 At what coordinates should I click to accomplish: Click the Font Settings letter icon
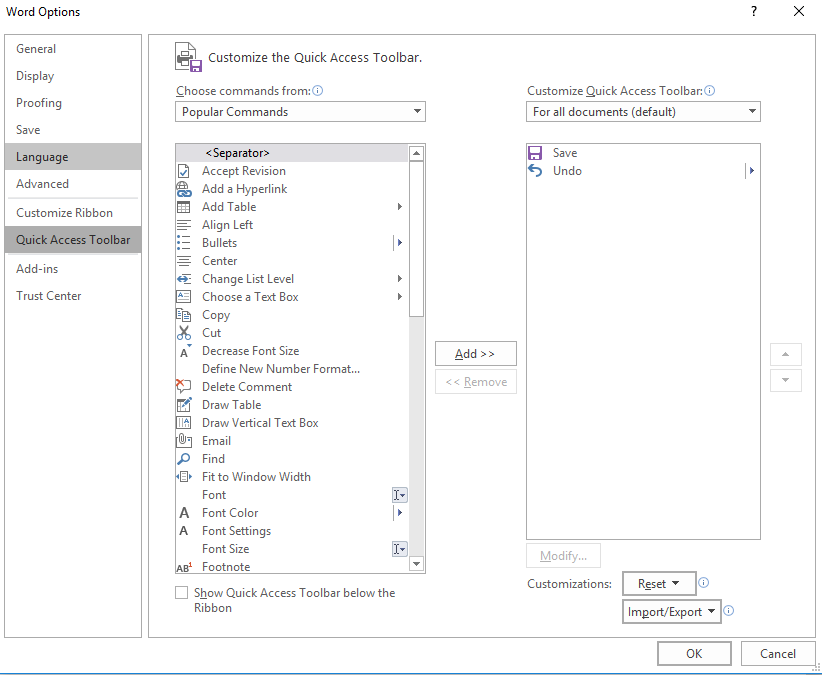(x=183, y=531)
